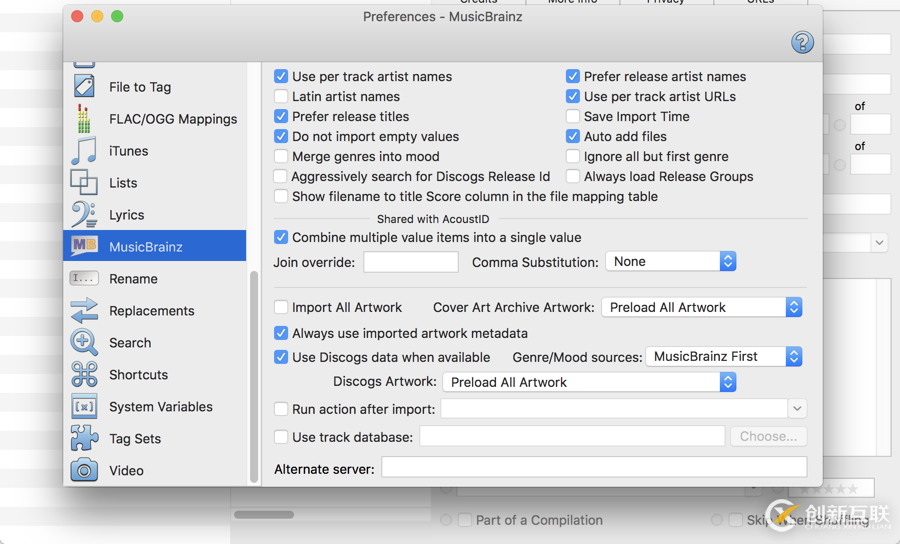Select the Tag Sets puzzle icon
900x544 pixels.
[x=84, y=439]
